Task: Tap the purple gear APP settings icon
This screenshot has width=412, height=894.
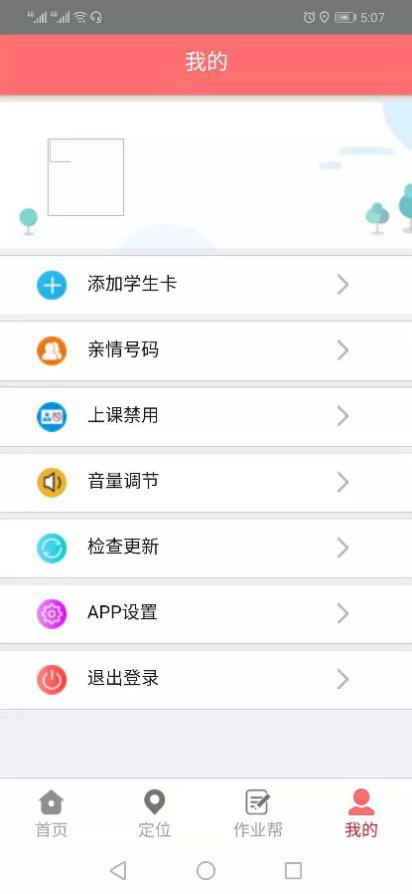Action: [x=52, y=614]
